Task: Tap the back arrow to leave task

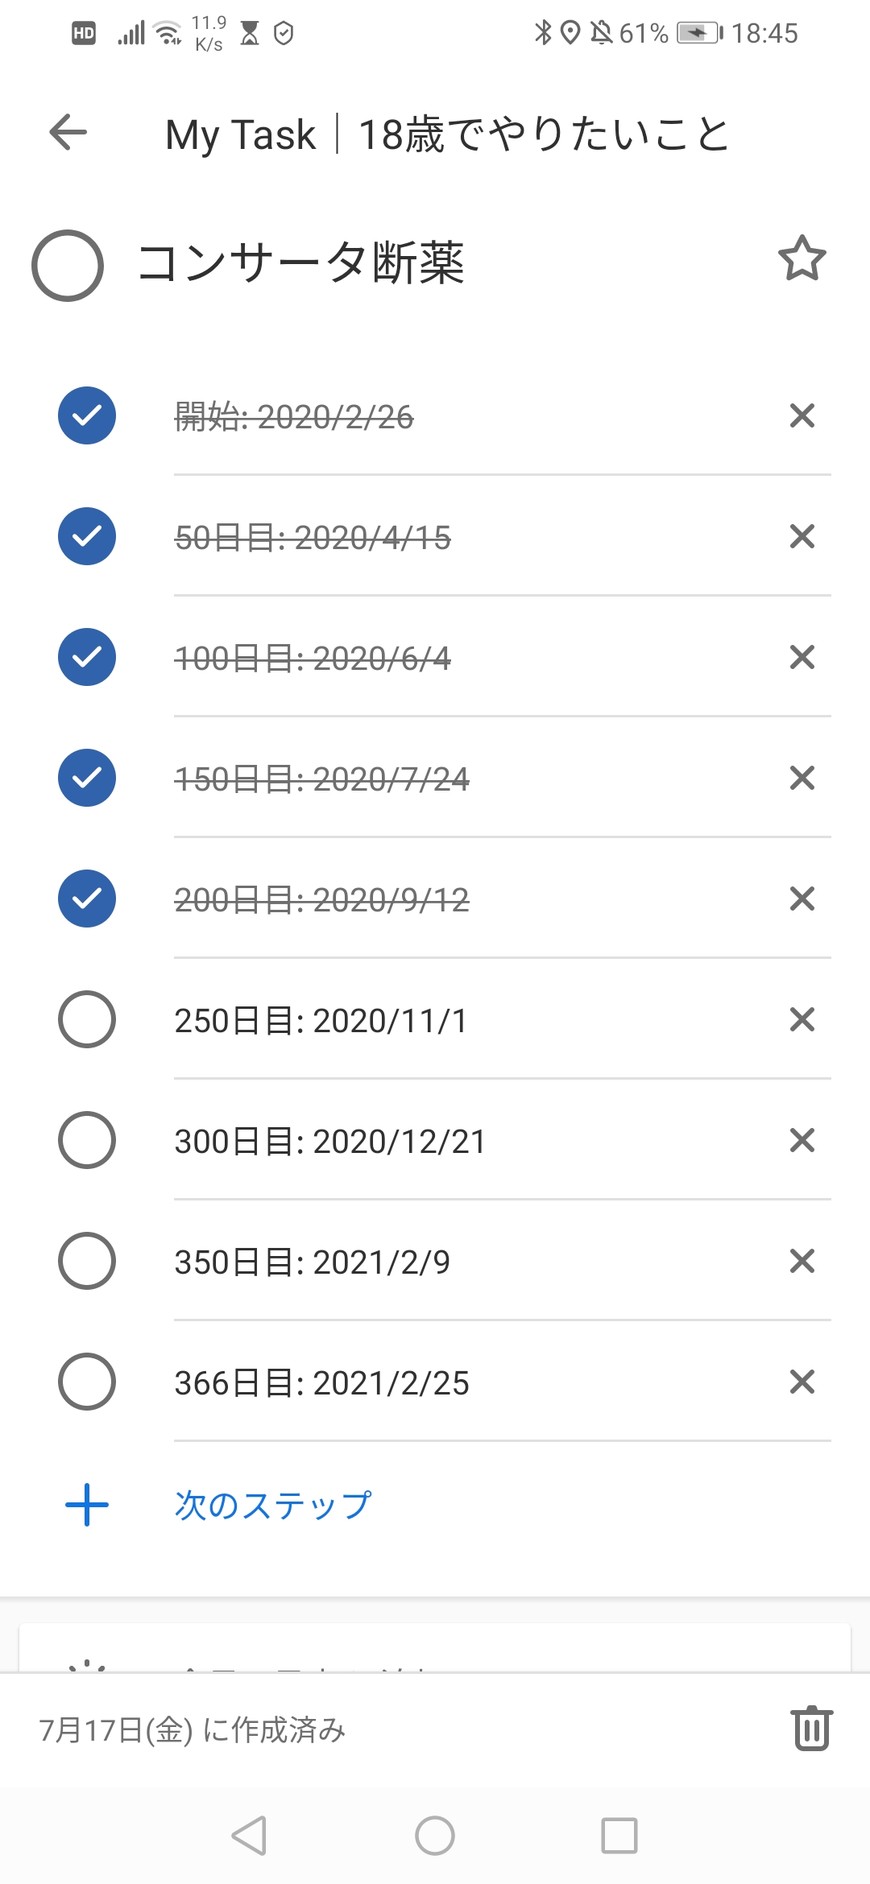Action: click(68, 132)
